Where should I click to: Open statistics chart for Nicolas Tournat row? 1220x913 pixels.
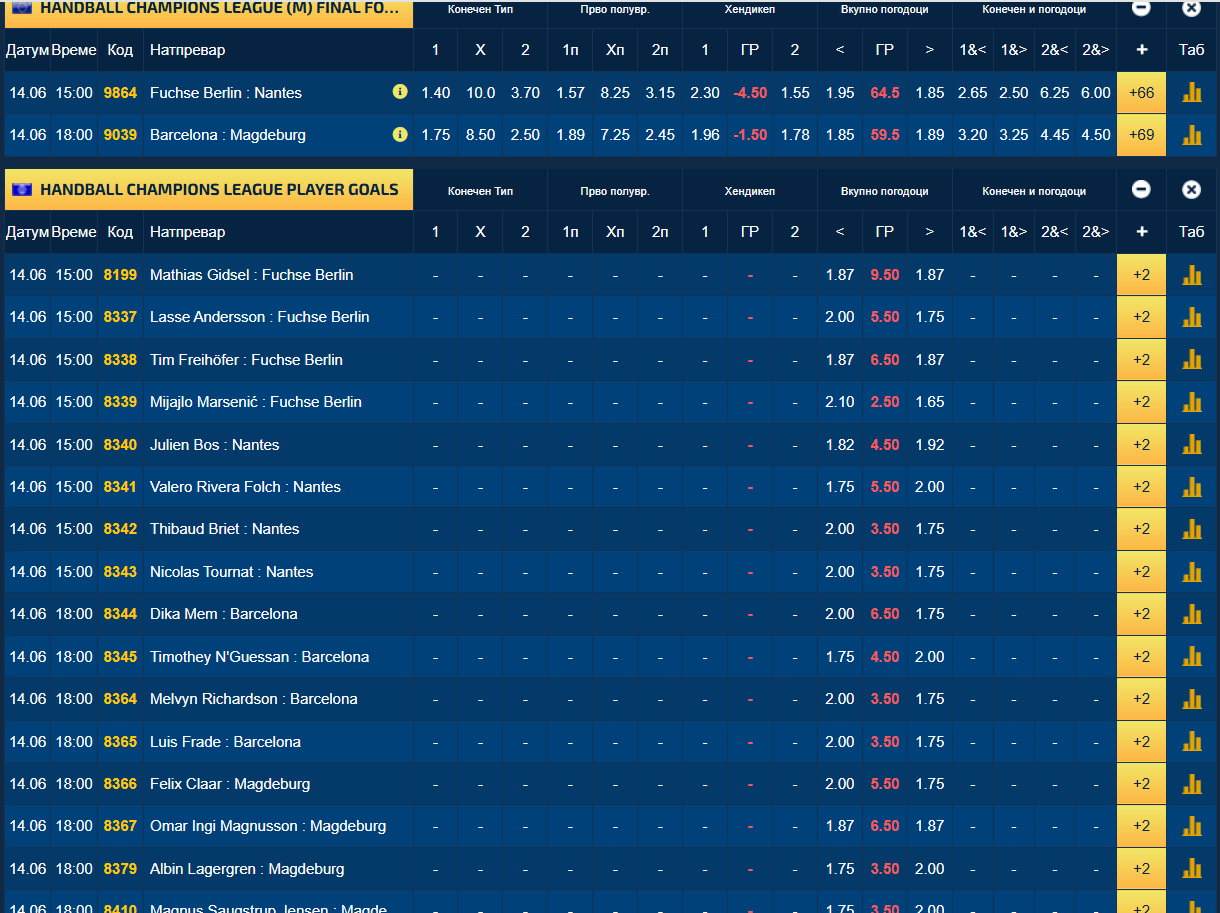(1192, 571)
